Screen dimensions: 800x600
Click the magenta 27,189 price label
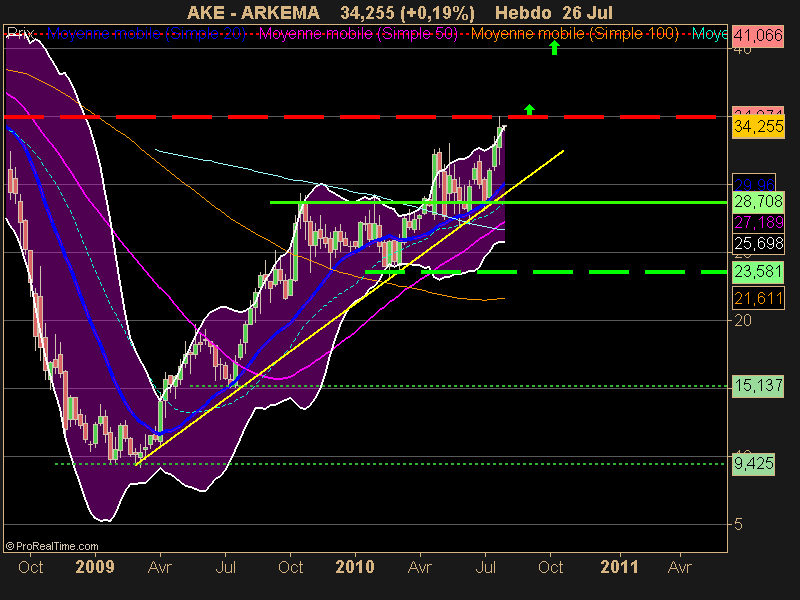pyautogui.click(x=758, y=222)
